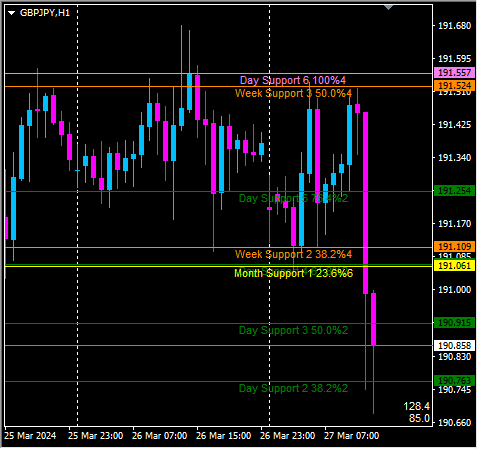Select the Day Support 2 38.2%2 label
Image resolution: width=478 pixels, height=449 pixels.
293,388
